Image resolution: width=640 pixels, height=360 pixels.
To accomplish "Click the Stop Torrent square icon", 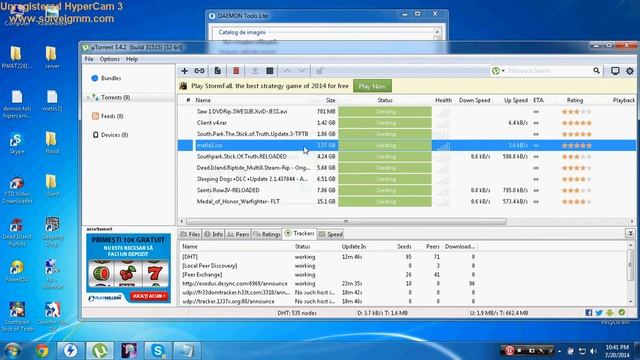I will pos(270,71).
